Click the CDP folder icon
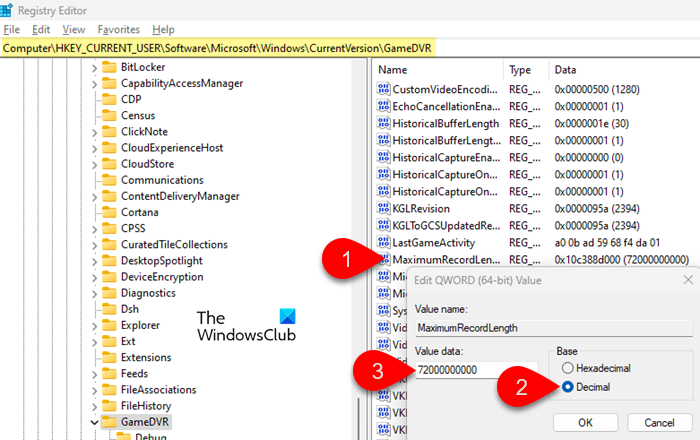 [109, 99]
